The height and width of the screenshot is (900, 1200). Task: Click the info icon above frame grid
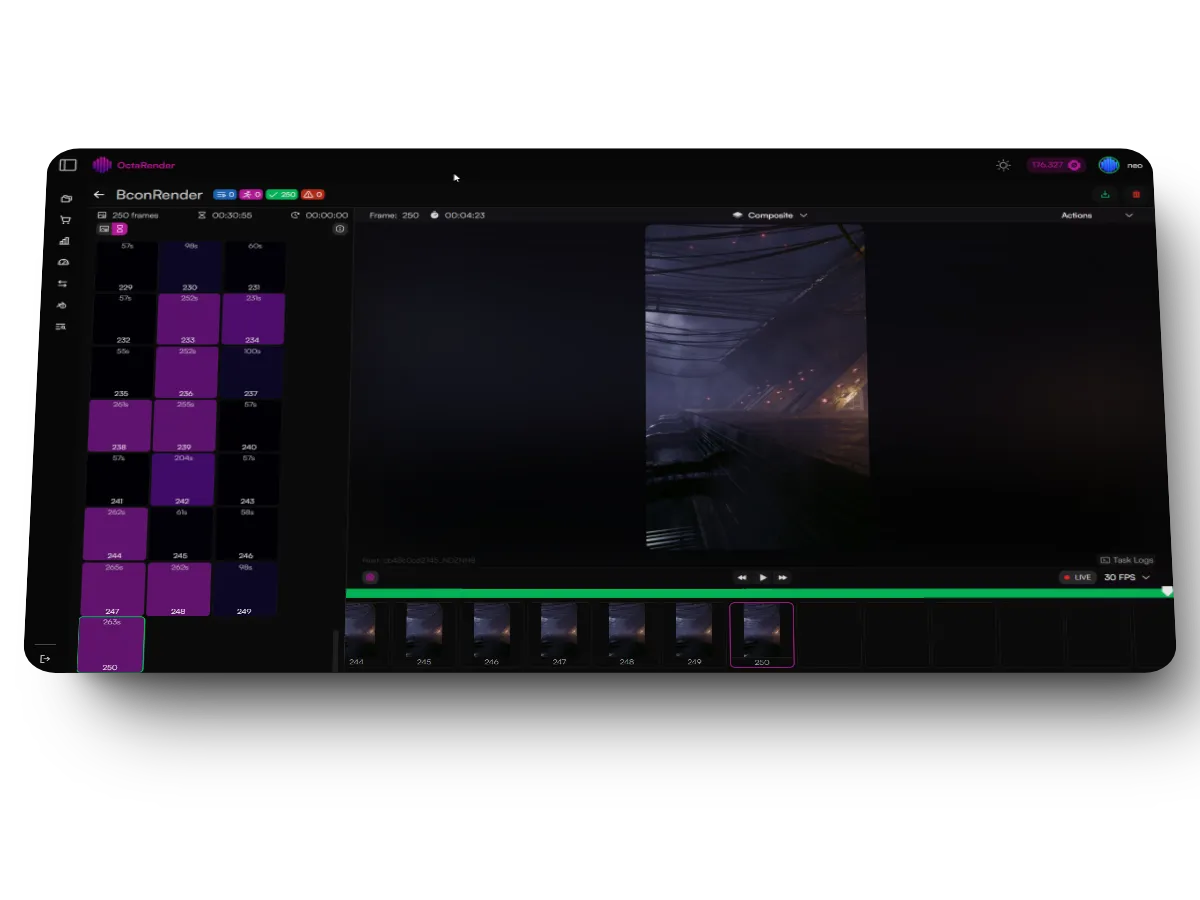click(340, 229)
